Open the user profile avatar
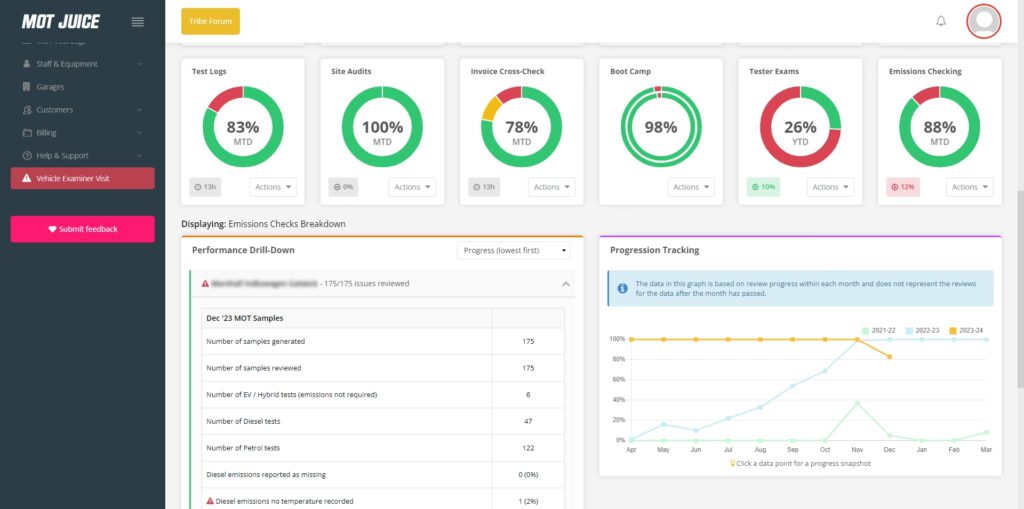 (x=984, y=21)
